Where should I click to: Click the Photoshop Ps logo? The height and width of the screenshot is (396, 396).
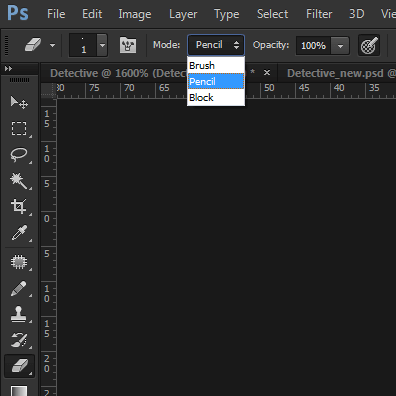(18, 14)
